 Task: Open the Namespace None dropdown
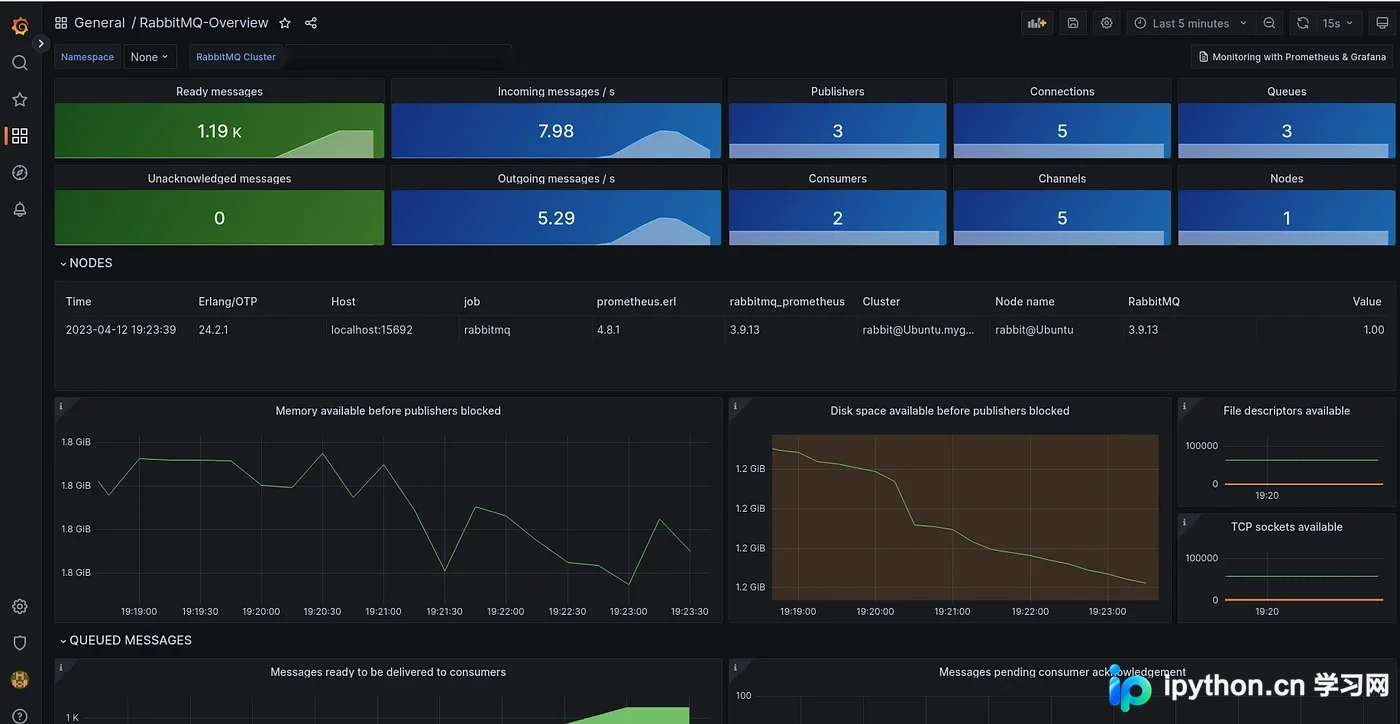tap(150, 57)
